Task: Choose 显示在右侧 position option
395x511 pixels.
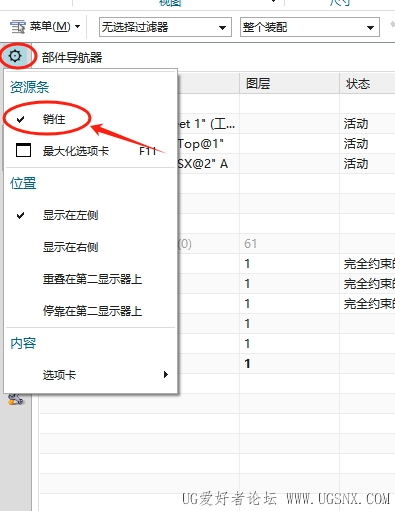Action: pos(90,247)
